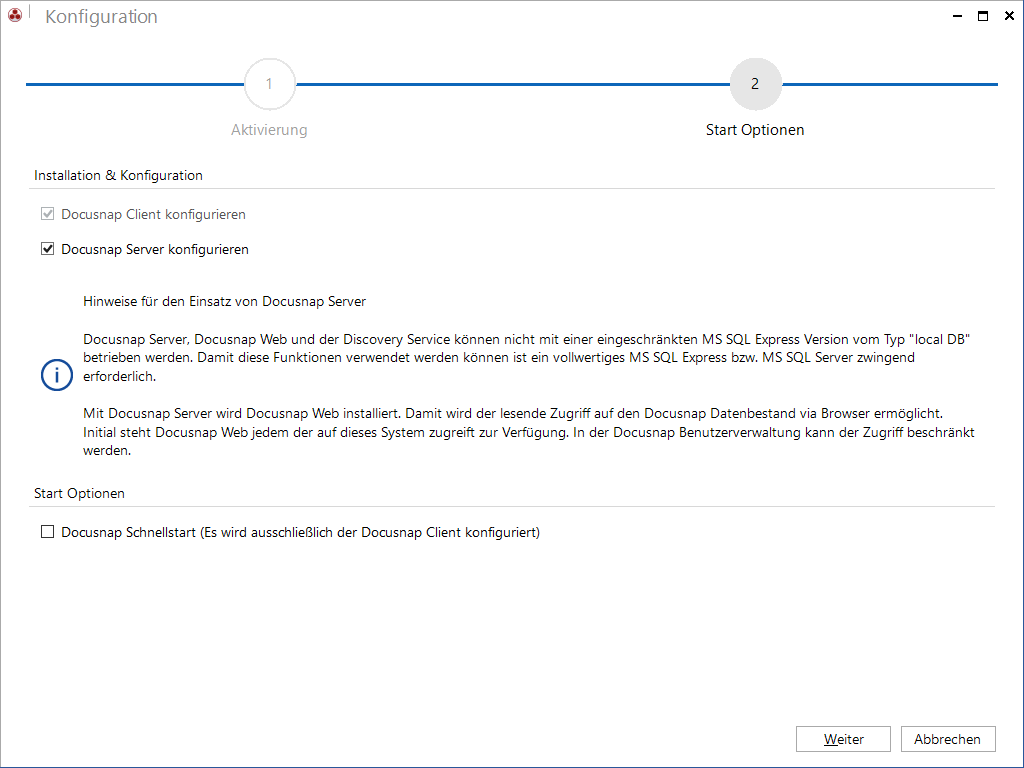Close the Konfiguration window with the X

click(1009, 16)
